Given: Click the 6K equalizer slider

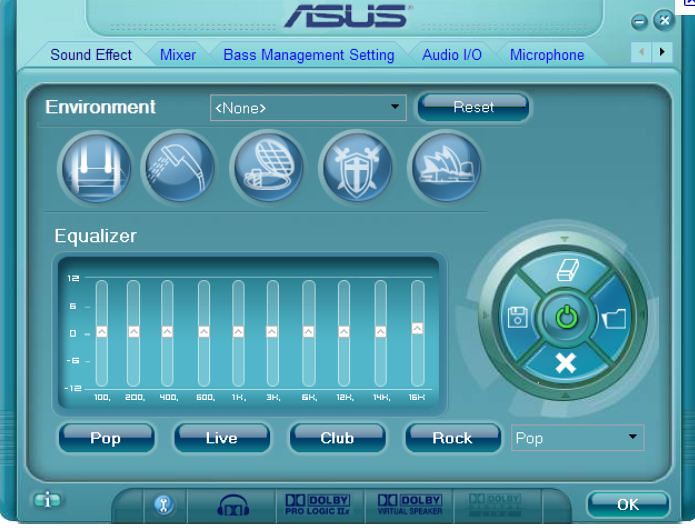Looking at the screenshot, I should 308,332.
